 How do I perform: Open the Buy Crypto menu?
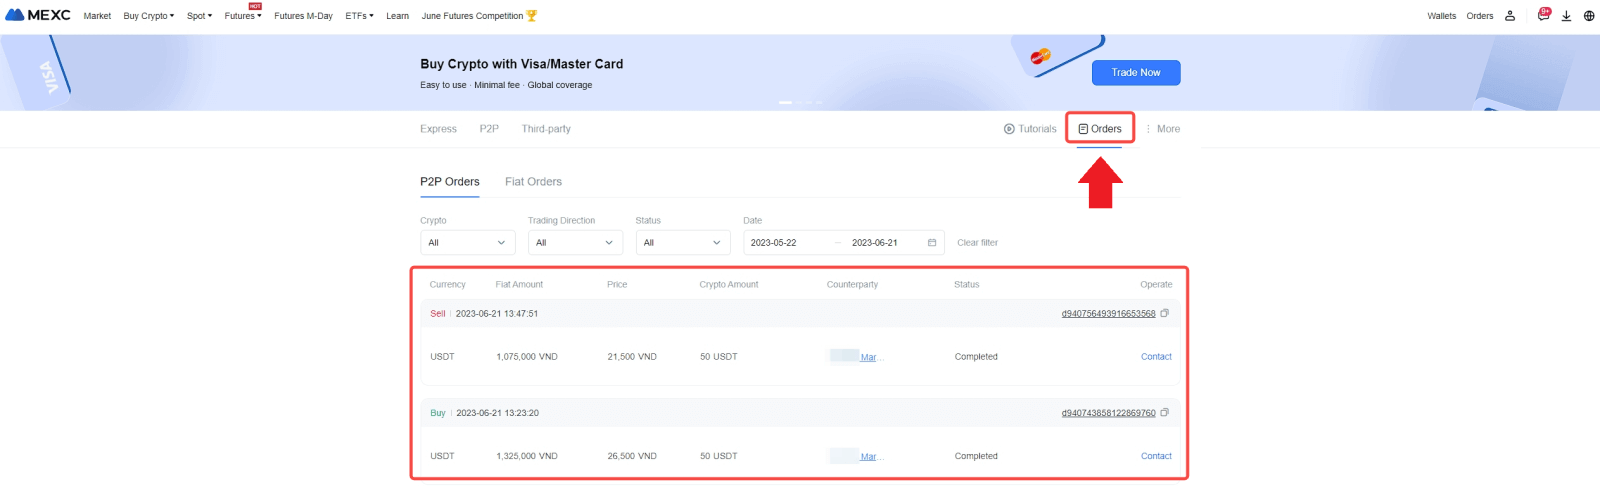(148, 16)
